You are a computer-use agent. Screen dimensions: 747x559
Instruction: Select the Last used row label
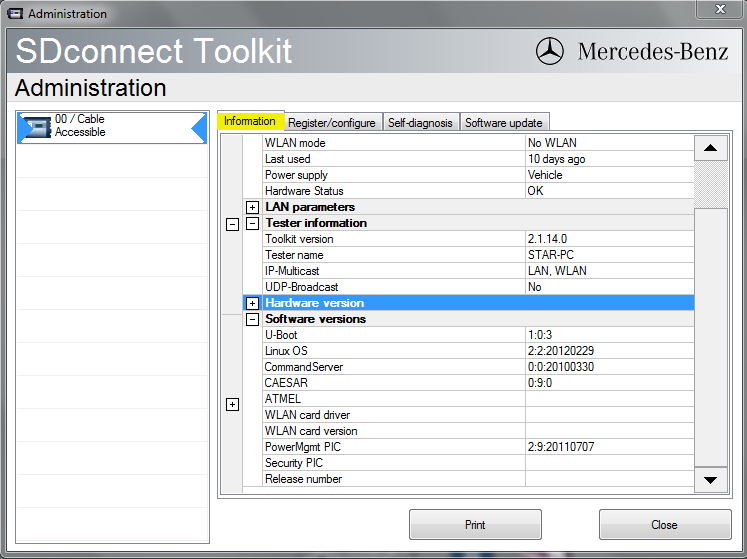point(288,159)
